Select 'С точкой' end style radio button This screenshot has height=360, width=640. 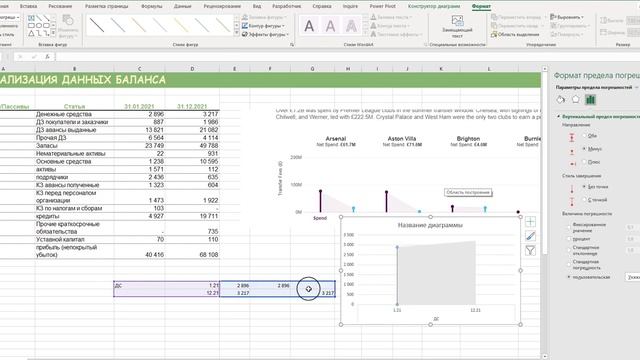[584, 200]
